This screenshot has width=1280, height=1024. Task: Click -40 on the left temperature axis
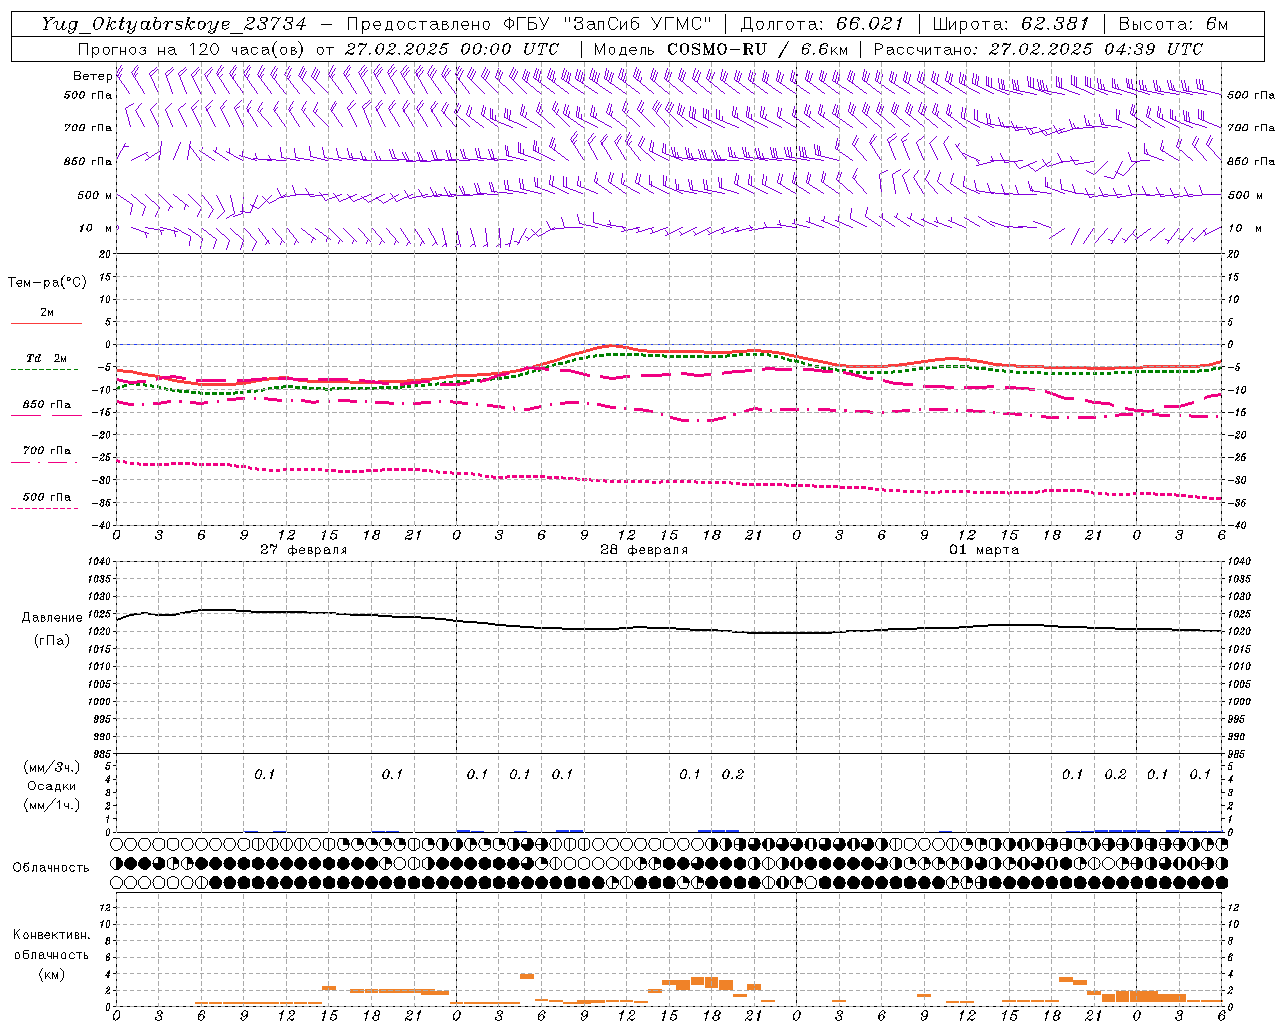pos(103,525)
